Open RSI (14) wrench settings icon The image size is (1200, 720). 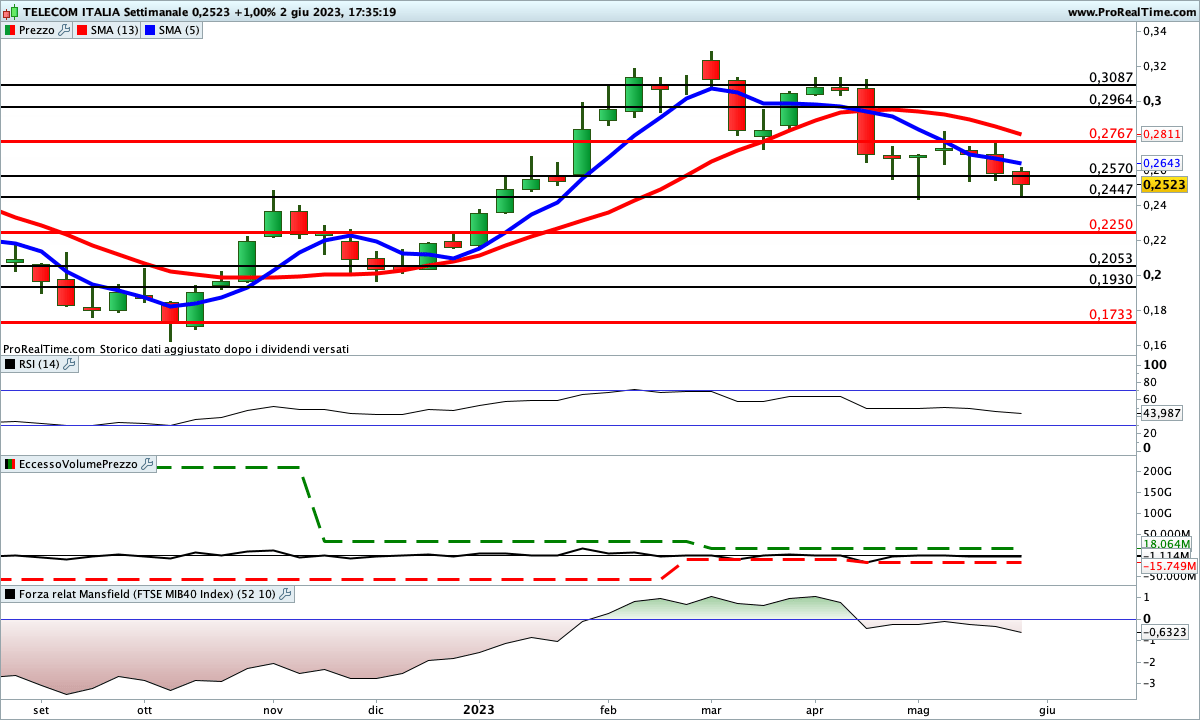70,364
